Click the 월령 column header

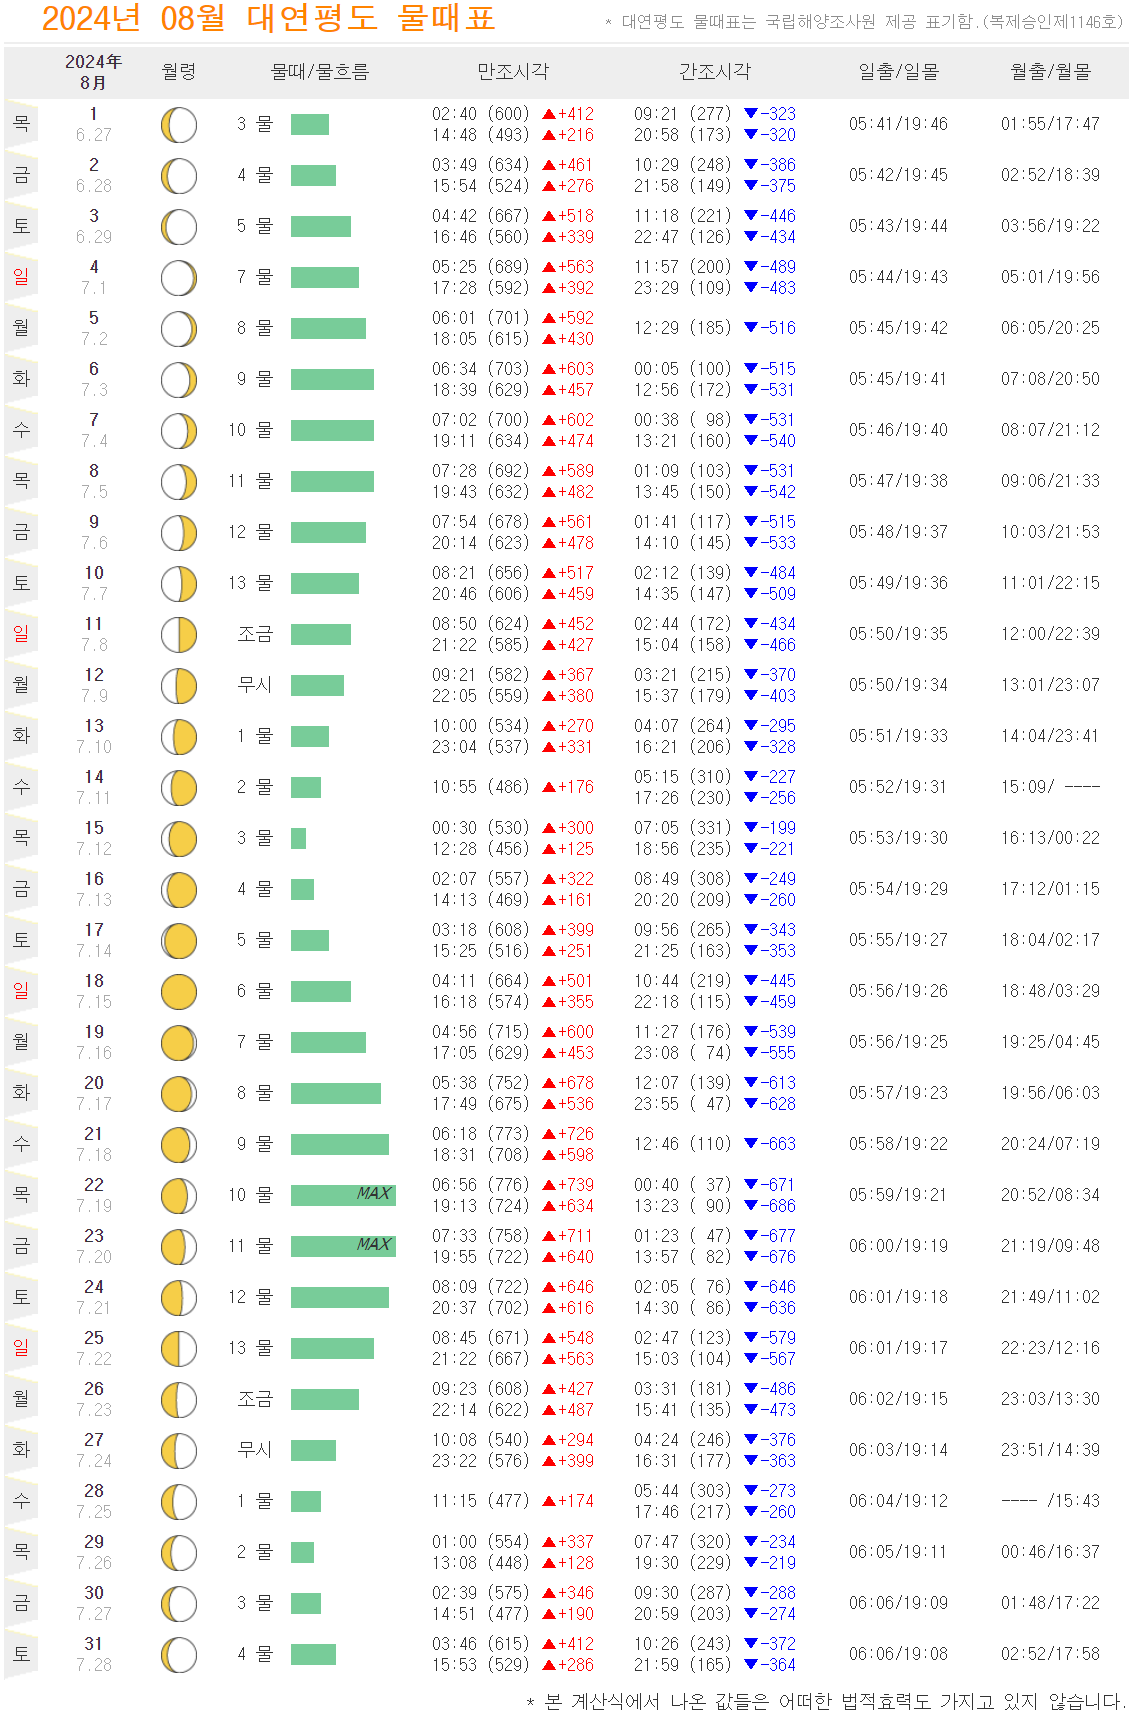coord(179,72)
